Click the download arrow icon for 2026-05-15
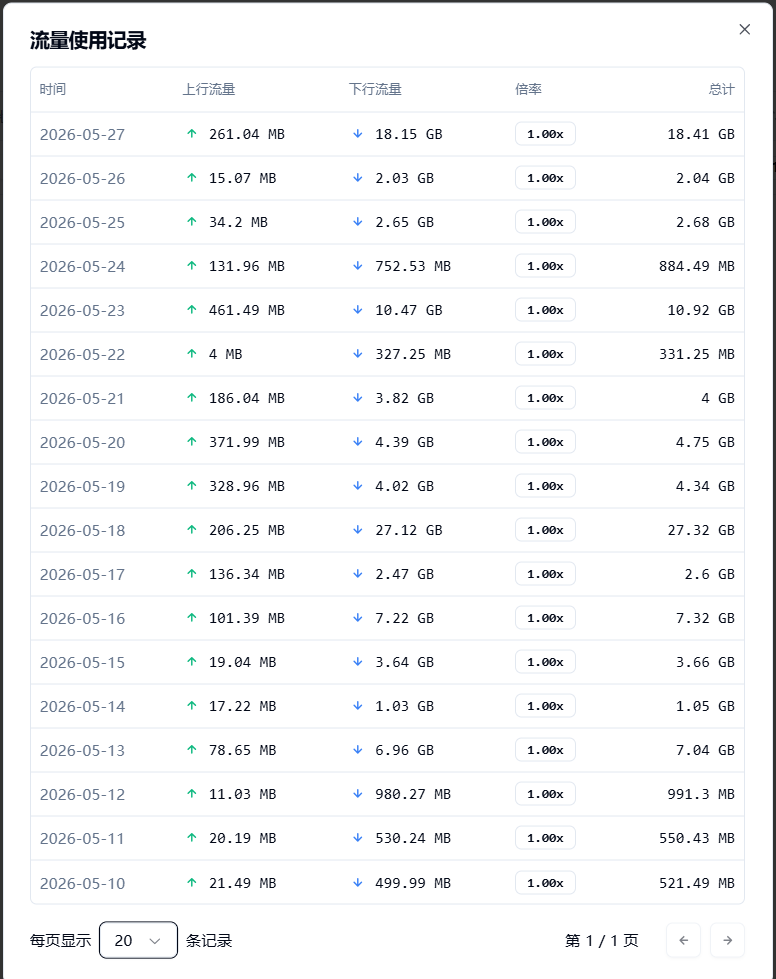The width and height of the screenshot is (776, 979). tap(358, 662)
